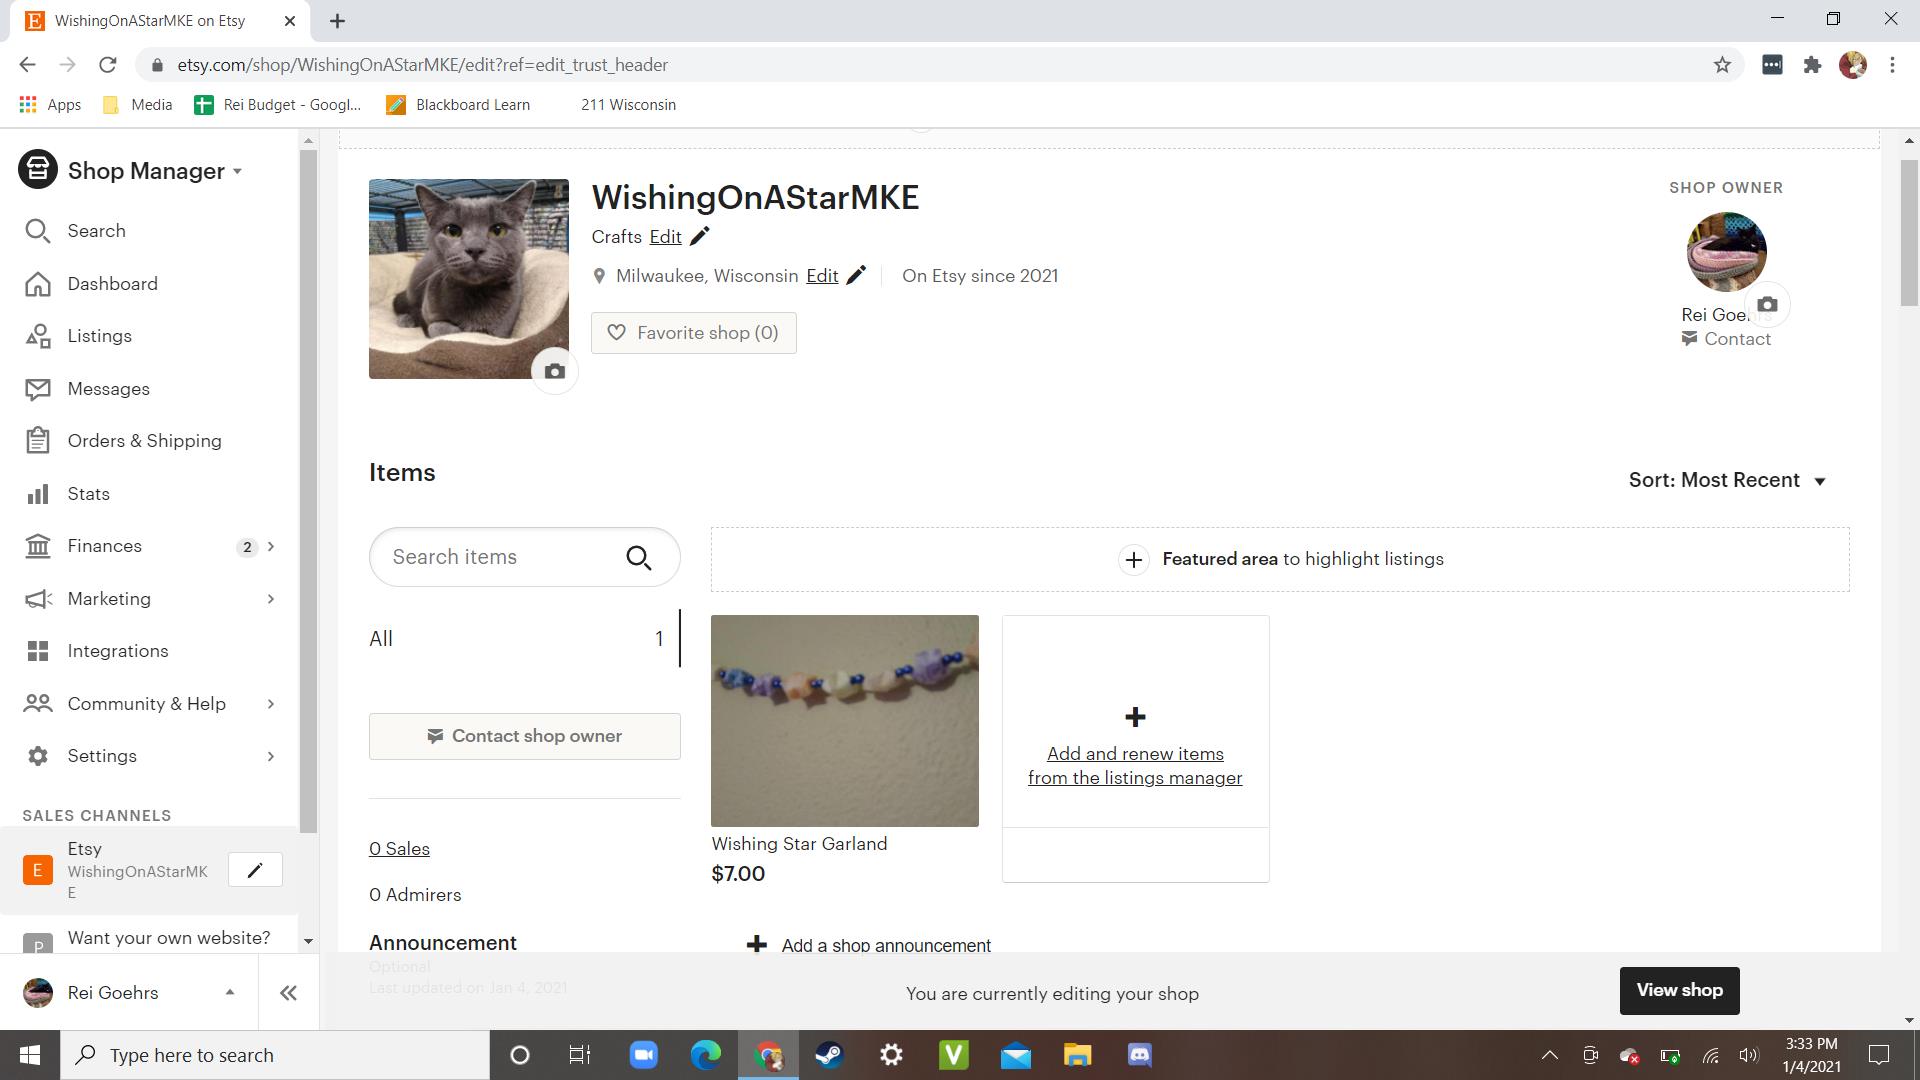Screen dimensions: 1920x1080
Task: Open Listings in the sidebar
Action: pos(99,336)
